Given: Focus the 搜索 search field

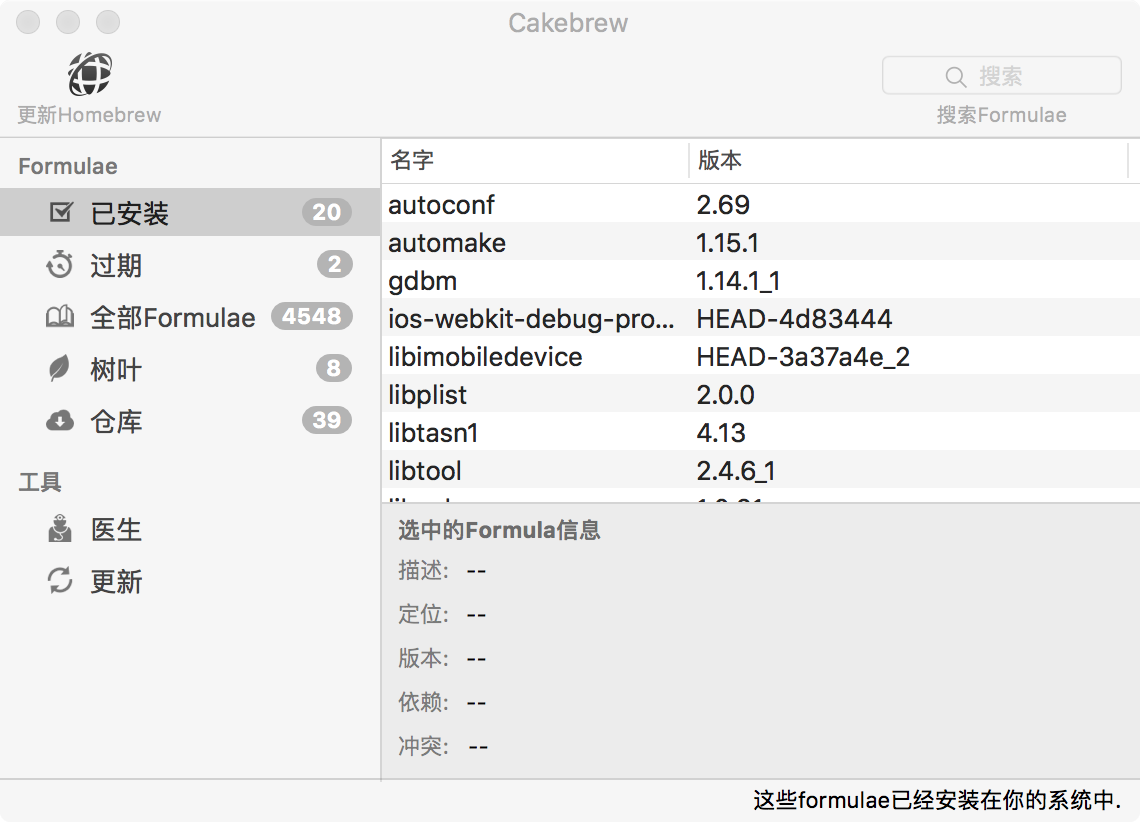Looking at the screenshot, I should point(1001,76).
